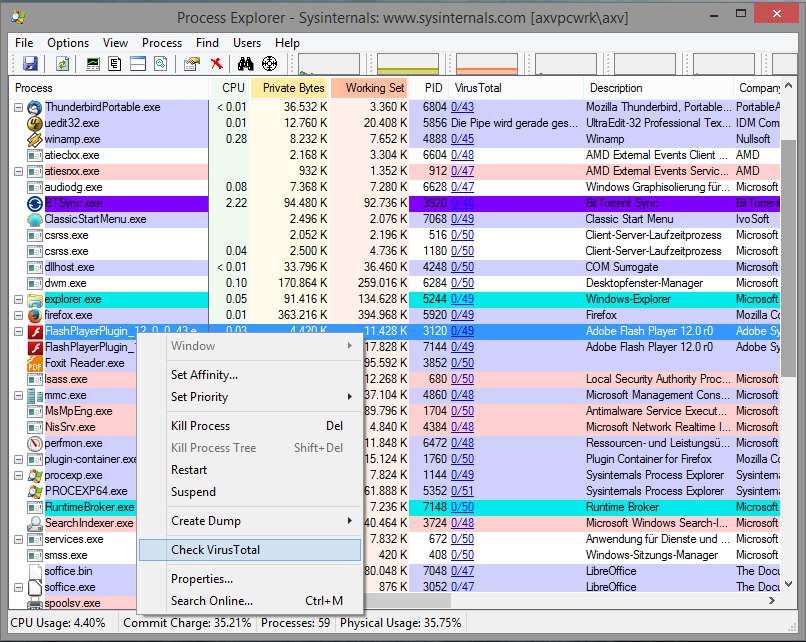
Task: Open System Information graph toolbar icon
Action: pos(94,64)
